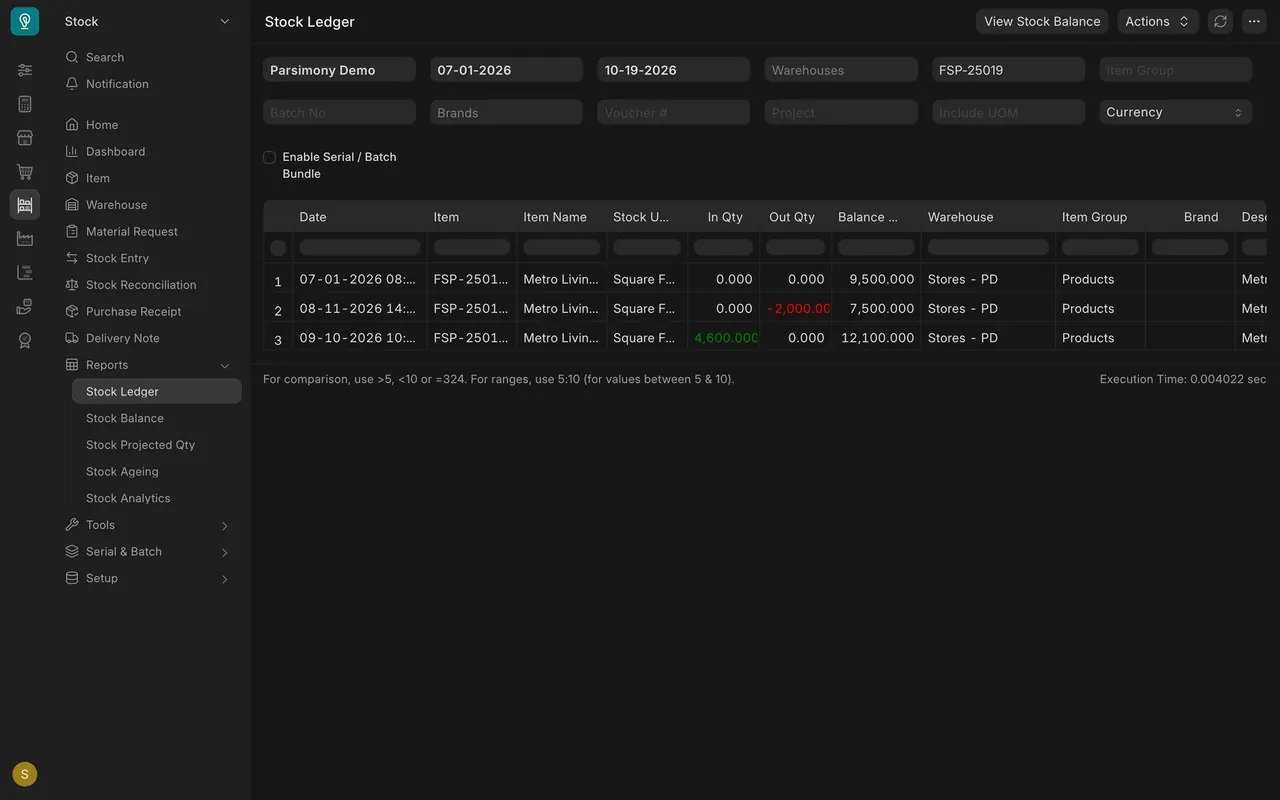Open the Buying cart icon in left rail
The width and height of the screenshot is (1280, 800).
(x=25, y=172)
